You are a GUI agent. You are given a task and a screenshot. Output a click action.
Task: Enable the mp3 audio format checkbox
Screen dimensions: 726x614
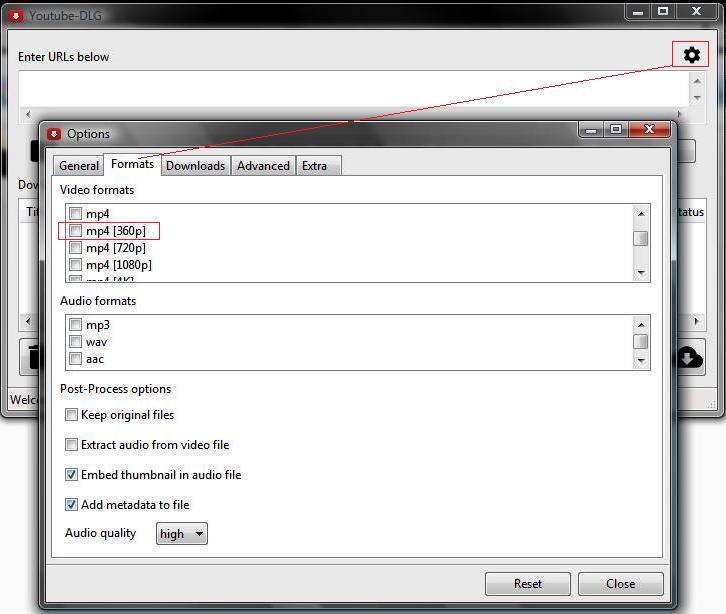click(x=76, y=325)
